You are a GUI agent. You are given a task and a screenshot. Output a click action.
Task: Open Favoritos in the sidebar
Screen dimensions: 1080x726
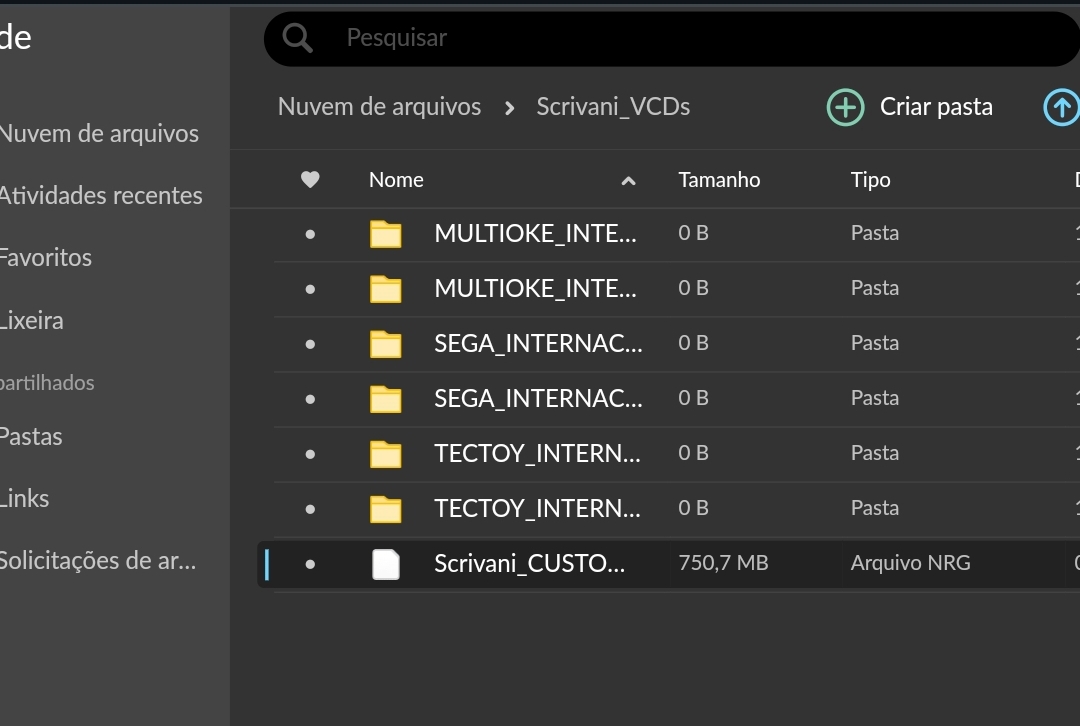45,258
